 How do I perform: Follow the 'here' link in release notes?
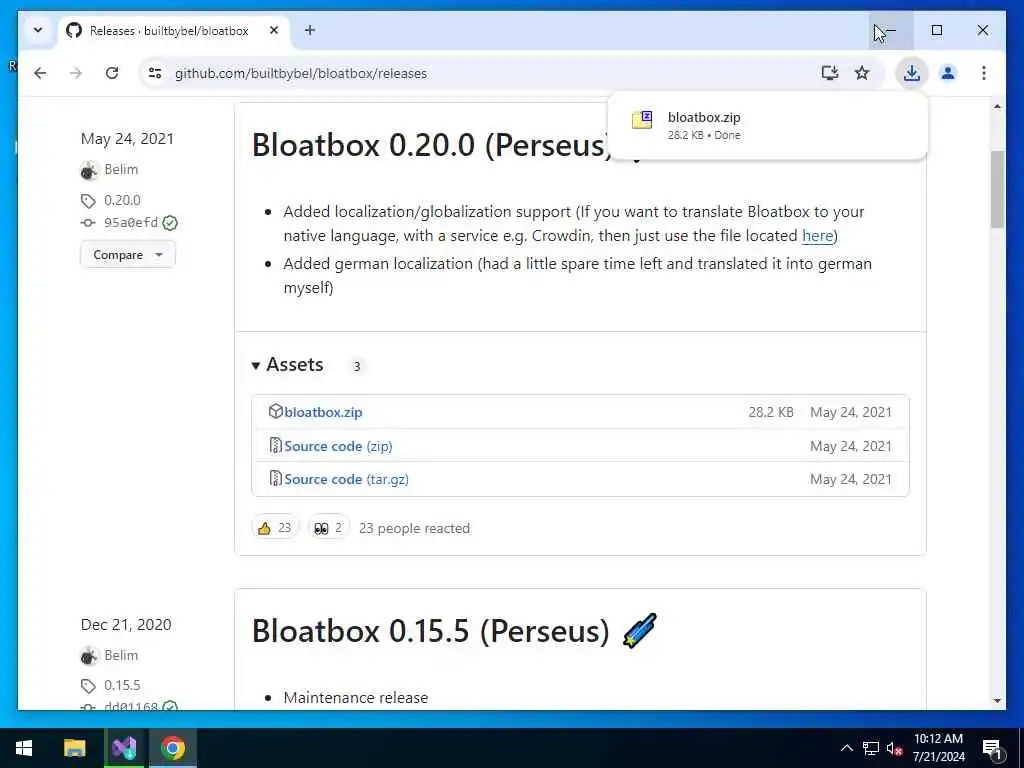(817, 235)
